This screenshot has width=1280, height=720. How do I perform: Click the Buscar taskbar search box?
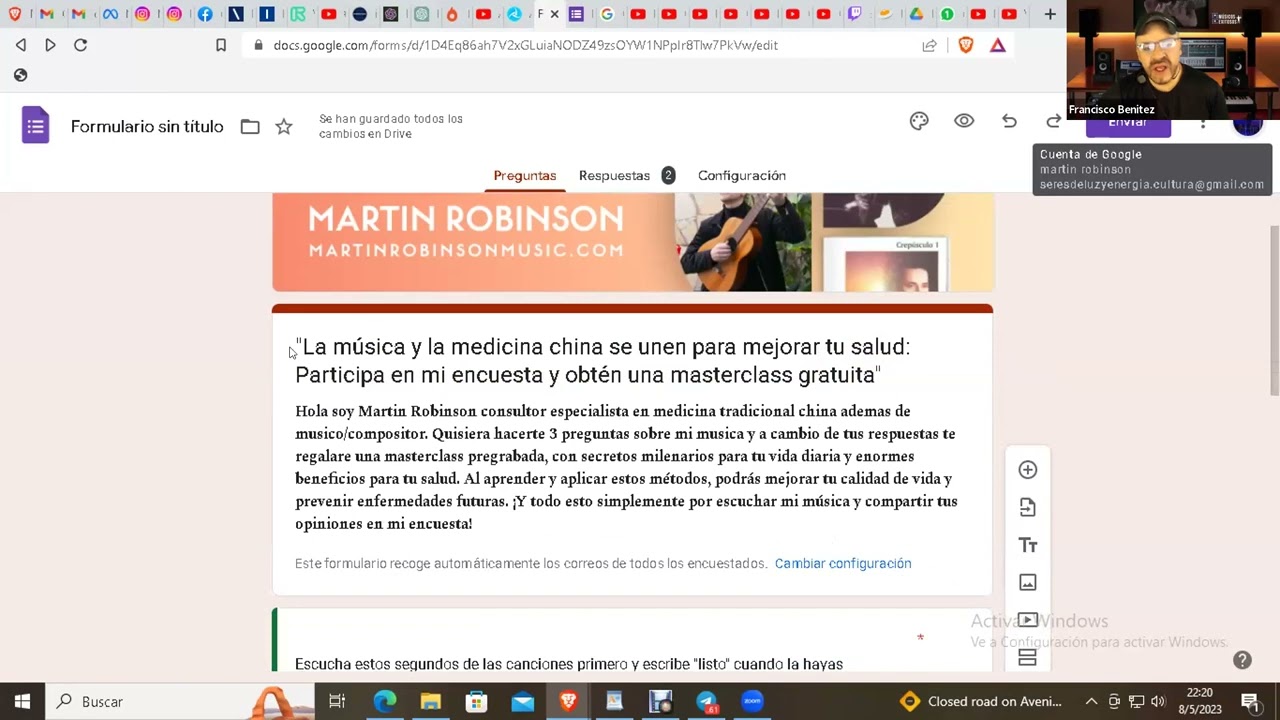coord(180,702)
